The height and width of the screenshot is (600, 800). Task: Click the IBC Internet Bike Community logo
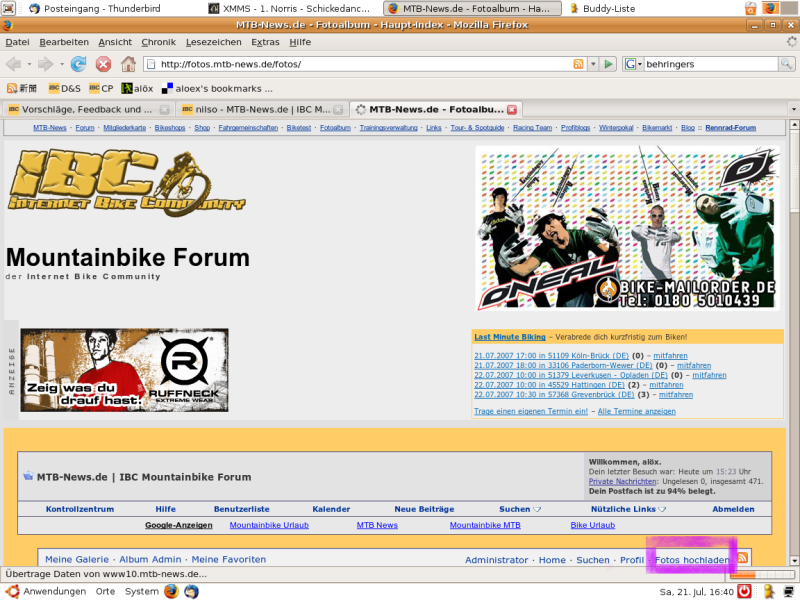127,183
